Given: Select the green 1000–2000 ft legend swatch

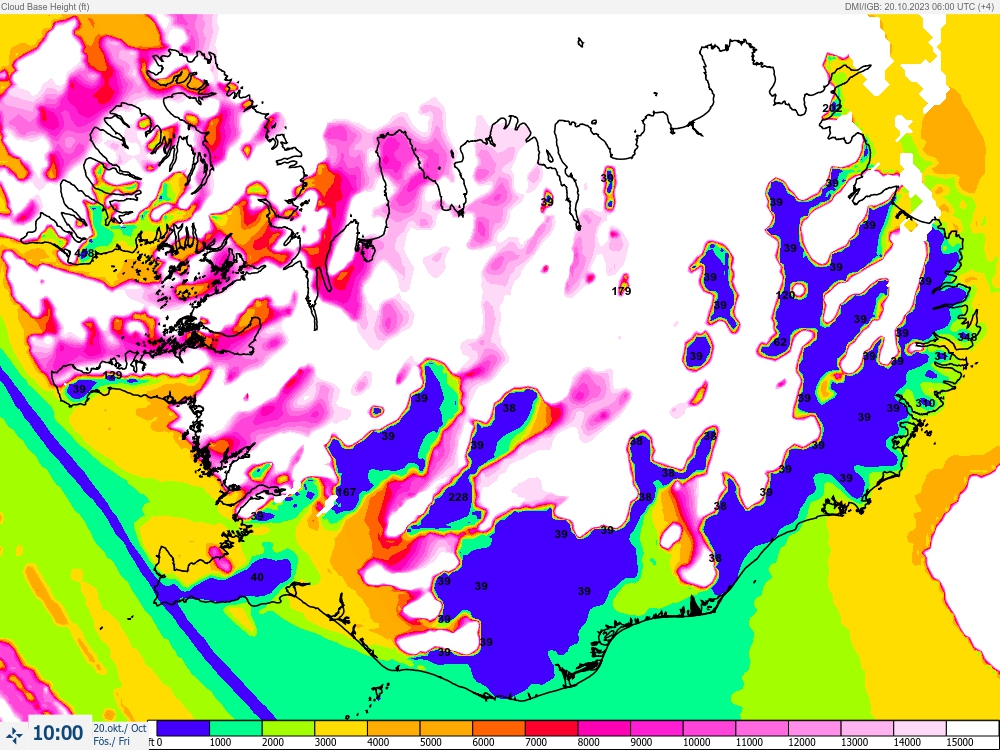Looking at the screenshot, I should (235, 728).
